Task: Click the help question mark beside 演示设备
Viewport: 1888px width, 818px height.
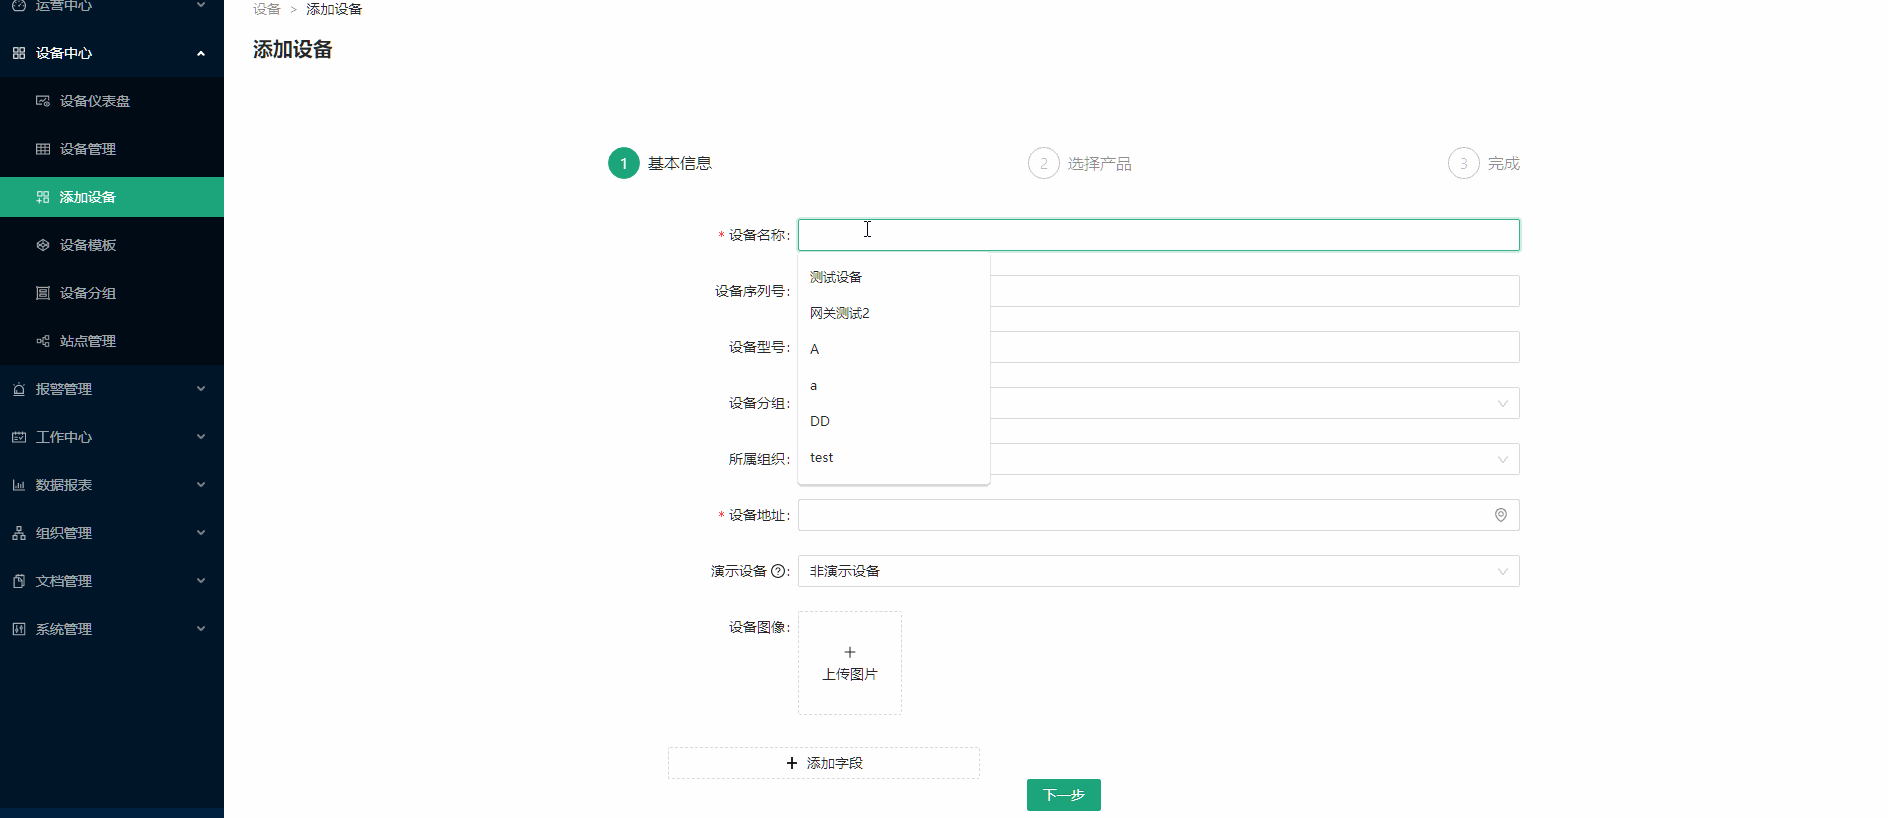Action: [778, 571]
